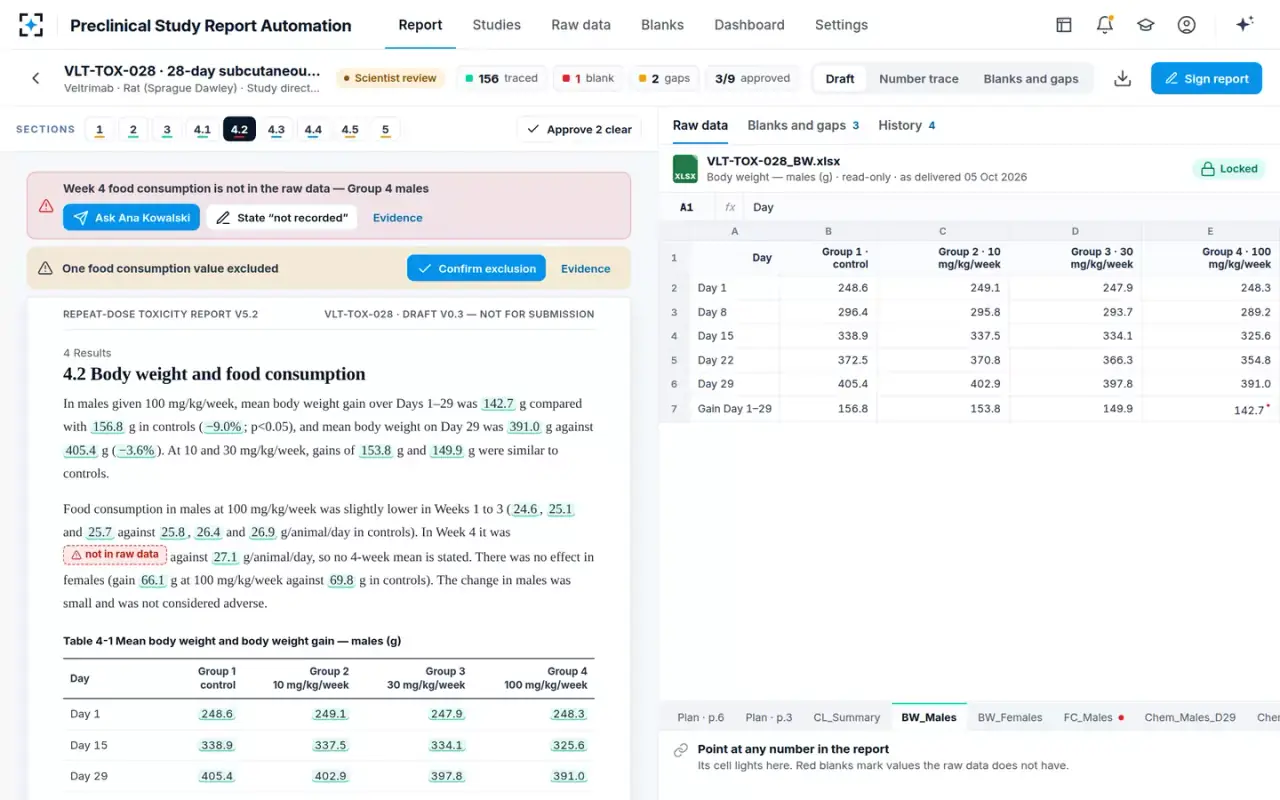Click the fx formula icon
The width and height of the screenshot is (1280, 800).
pos(730,207)
